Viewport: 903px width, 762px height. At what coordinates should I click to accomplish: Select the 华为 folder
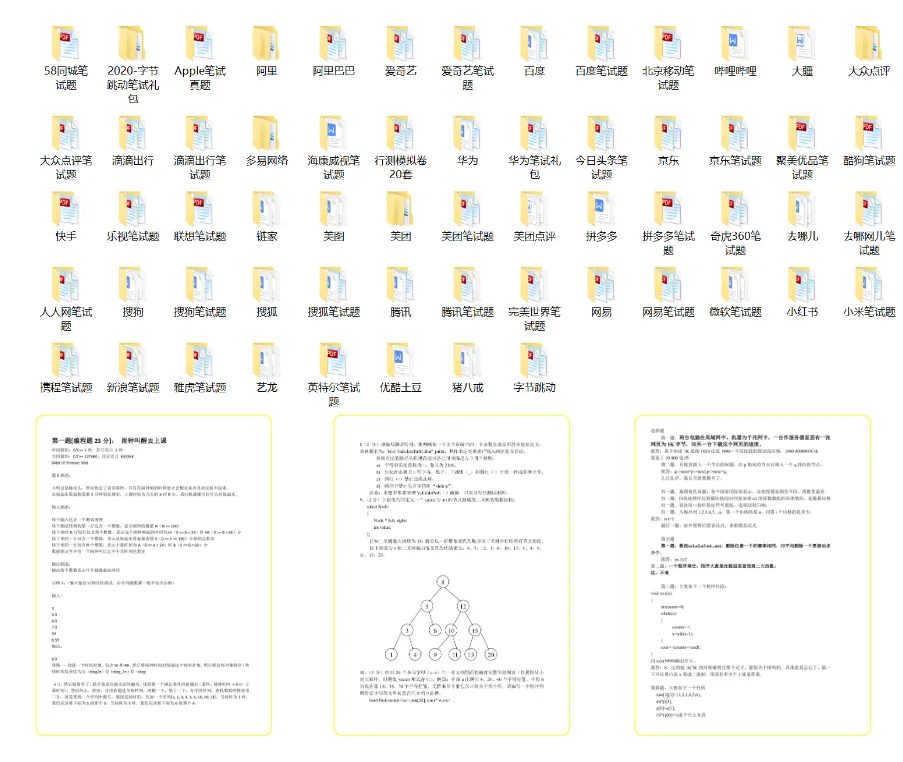click(x=468, y=133)
